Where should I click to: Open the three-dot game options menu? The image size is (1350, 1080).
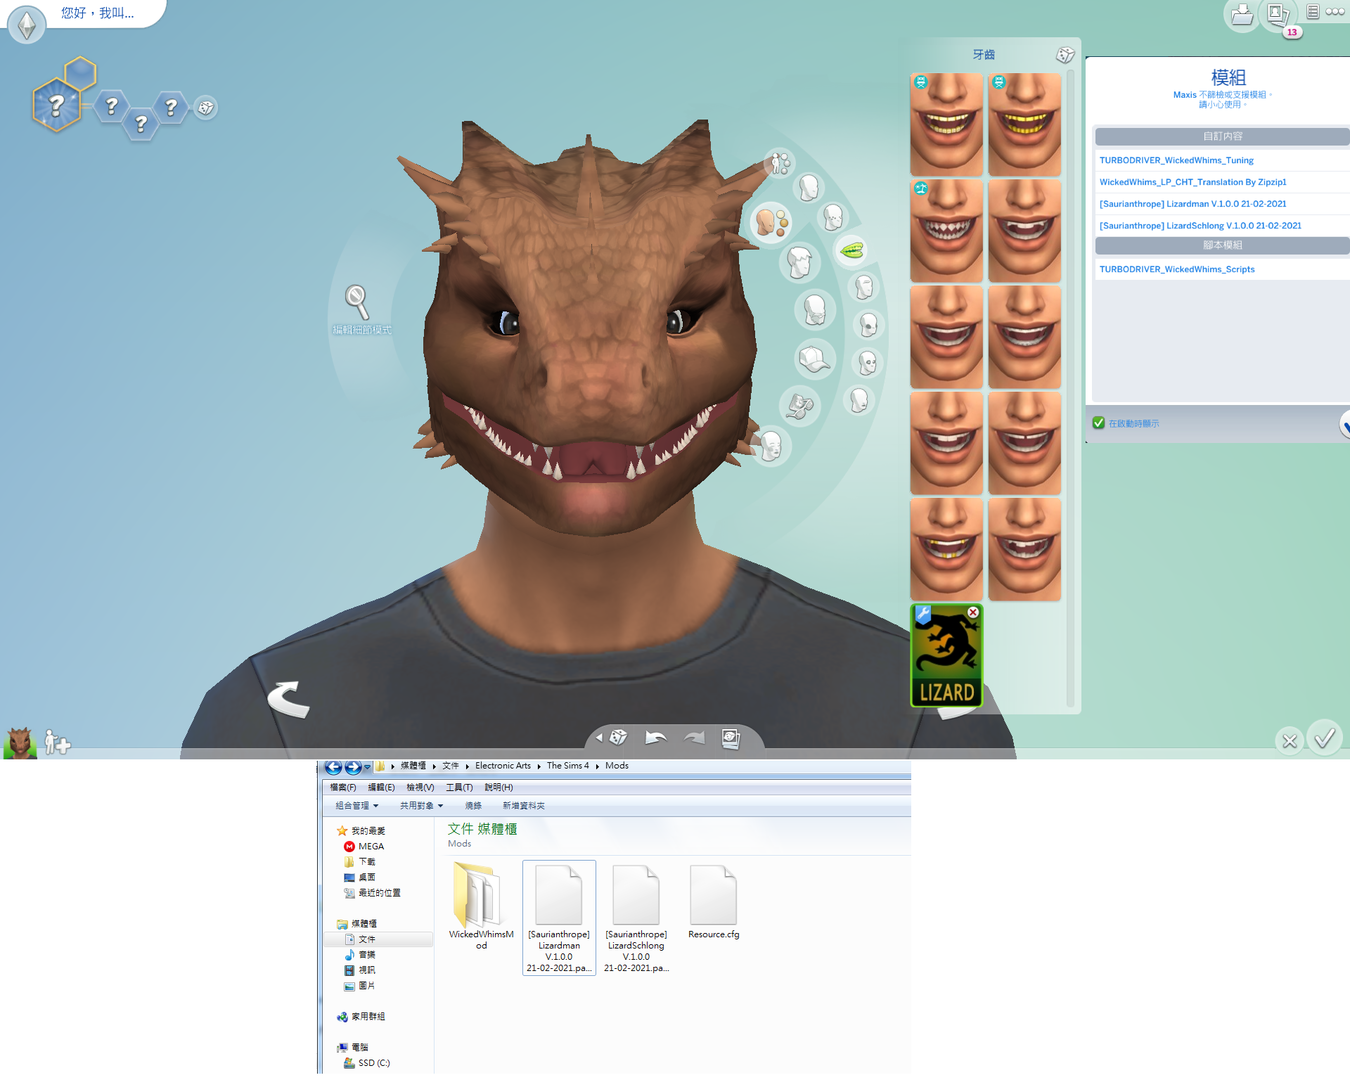[x=1336, y=12]
